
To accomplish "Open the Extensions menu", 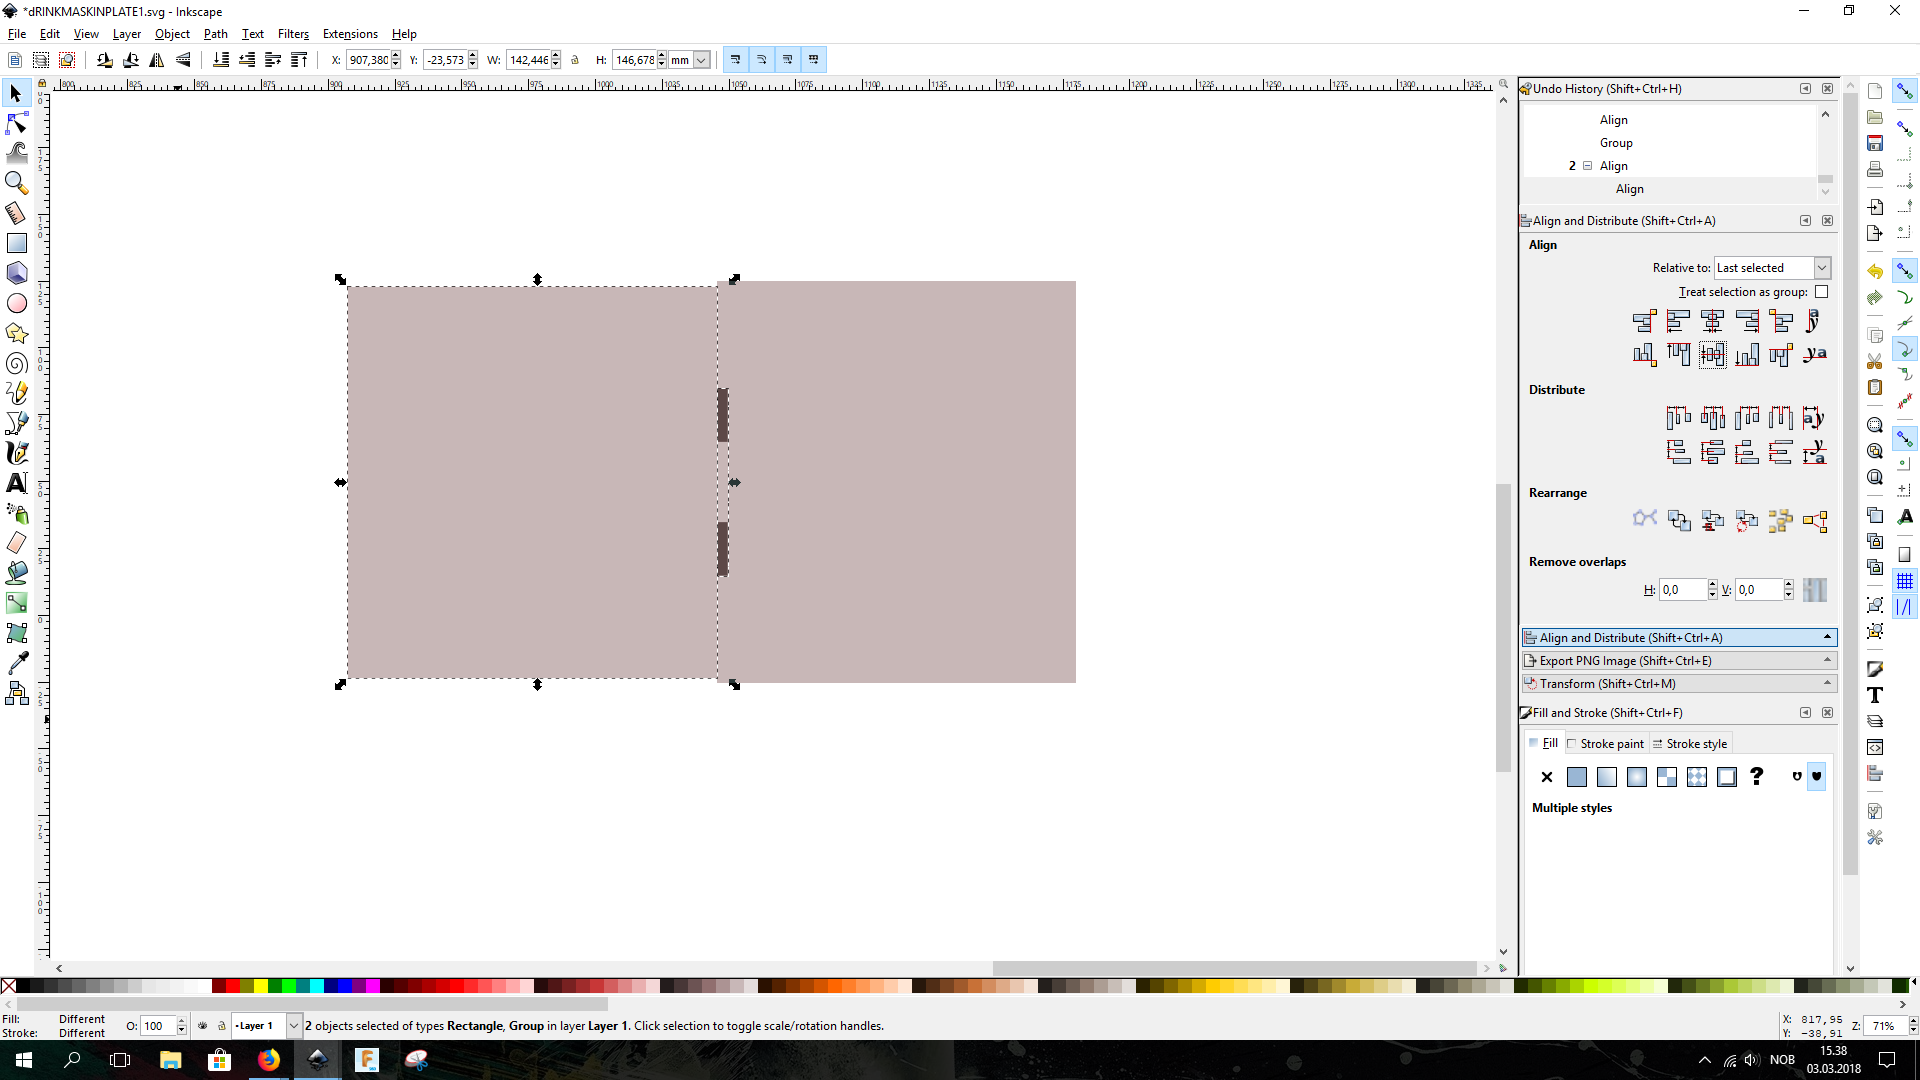I will pos(350,34).
